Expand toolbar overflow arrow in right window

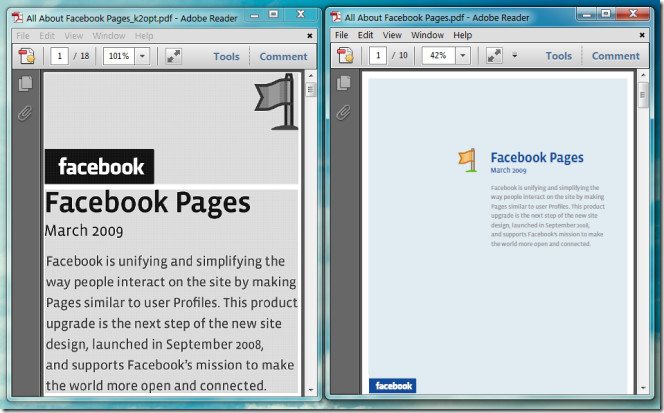[515, 55]
